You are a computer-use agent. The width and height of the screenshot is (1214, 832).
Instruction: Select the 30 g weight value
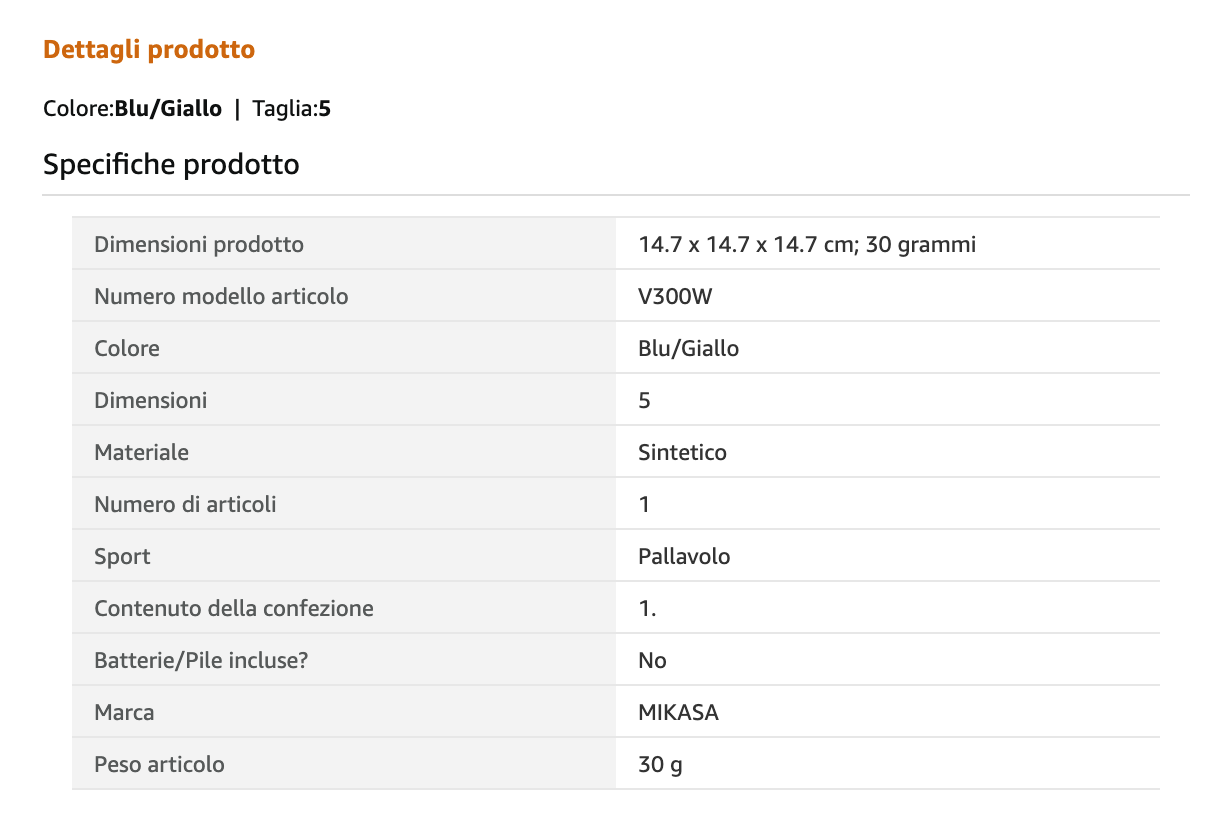[x=660, y=764]
